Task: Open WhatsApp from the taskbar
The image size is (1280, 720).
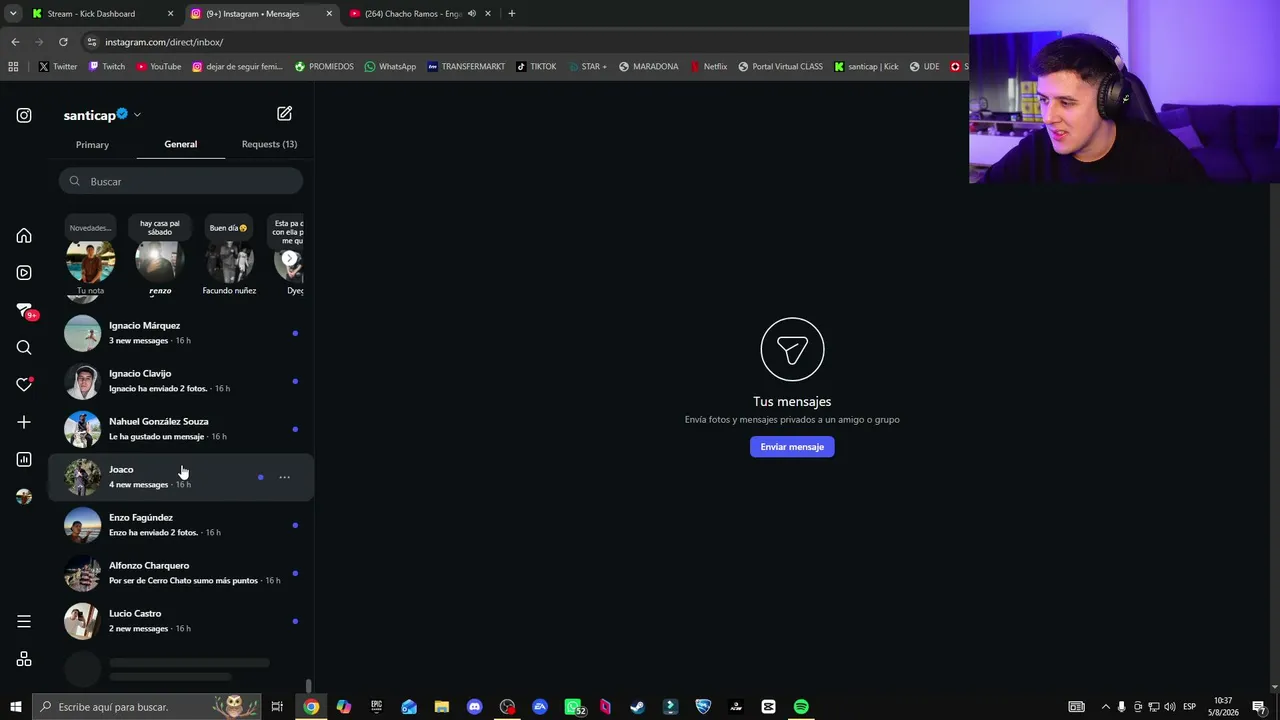Action: [573, 707]
